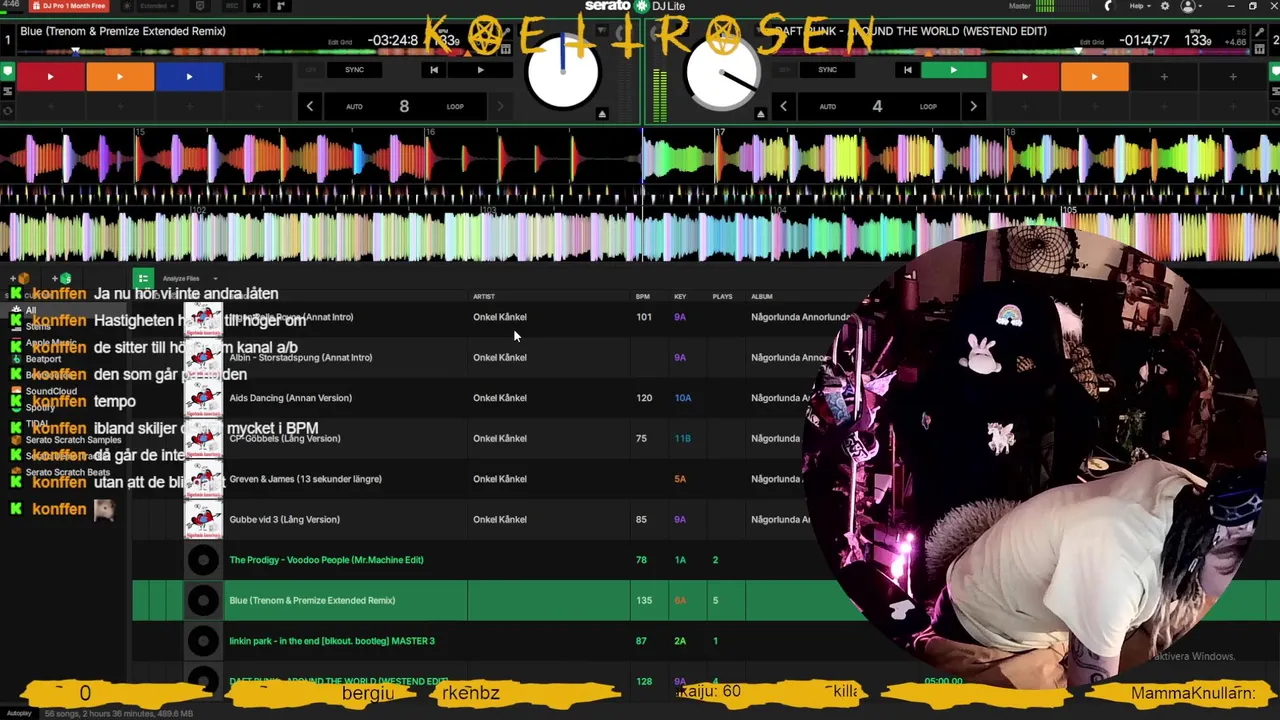This screenshot has height=720, width=1280.
Task: Select Serato Scratch Beats crate
Action: [68, 472]
